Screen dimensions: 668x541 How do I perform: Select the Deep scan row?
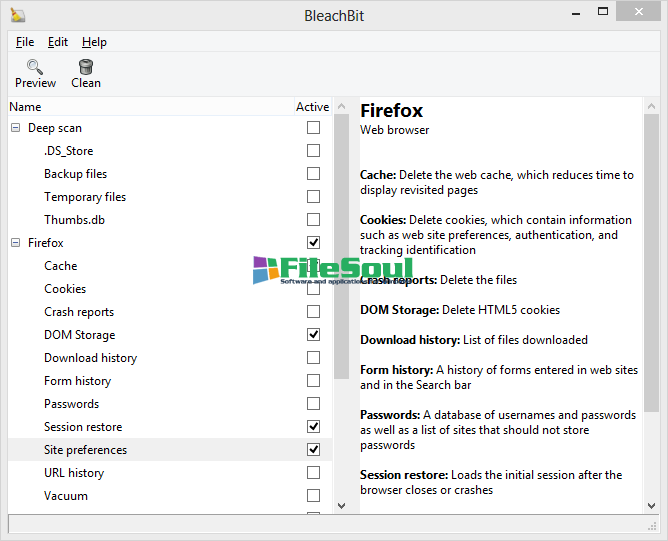(x=170, y=127)
